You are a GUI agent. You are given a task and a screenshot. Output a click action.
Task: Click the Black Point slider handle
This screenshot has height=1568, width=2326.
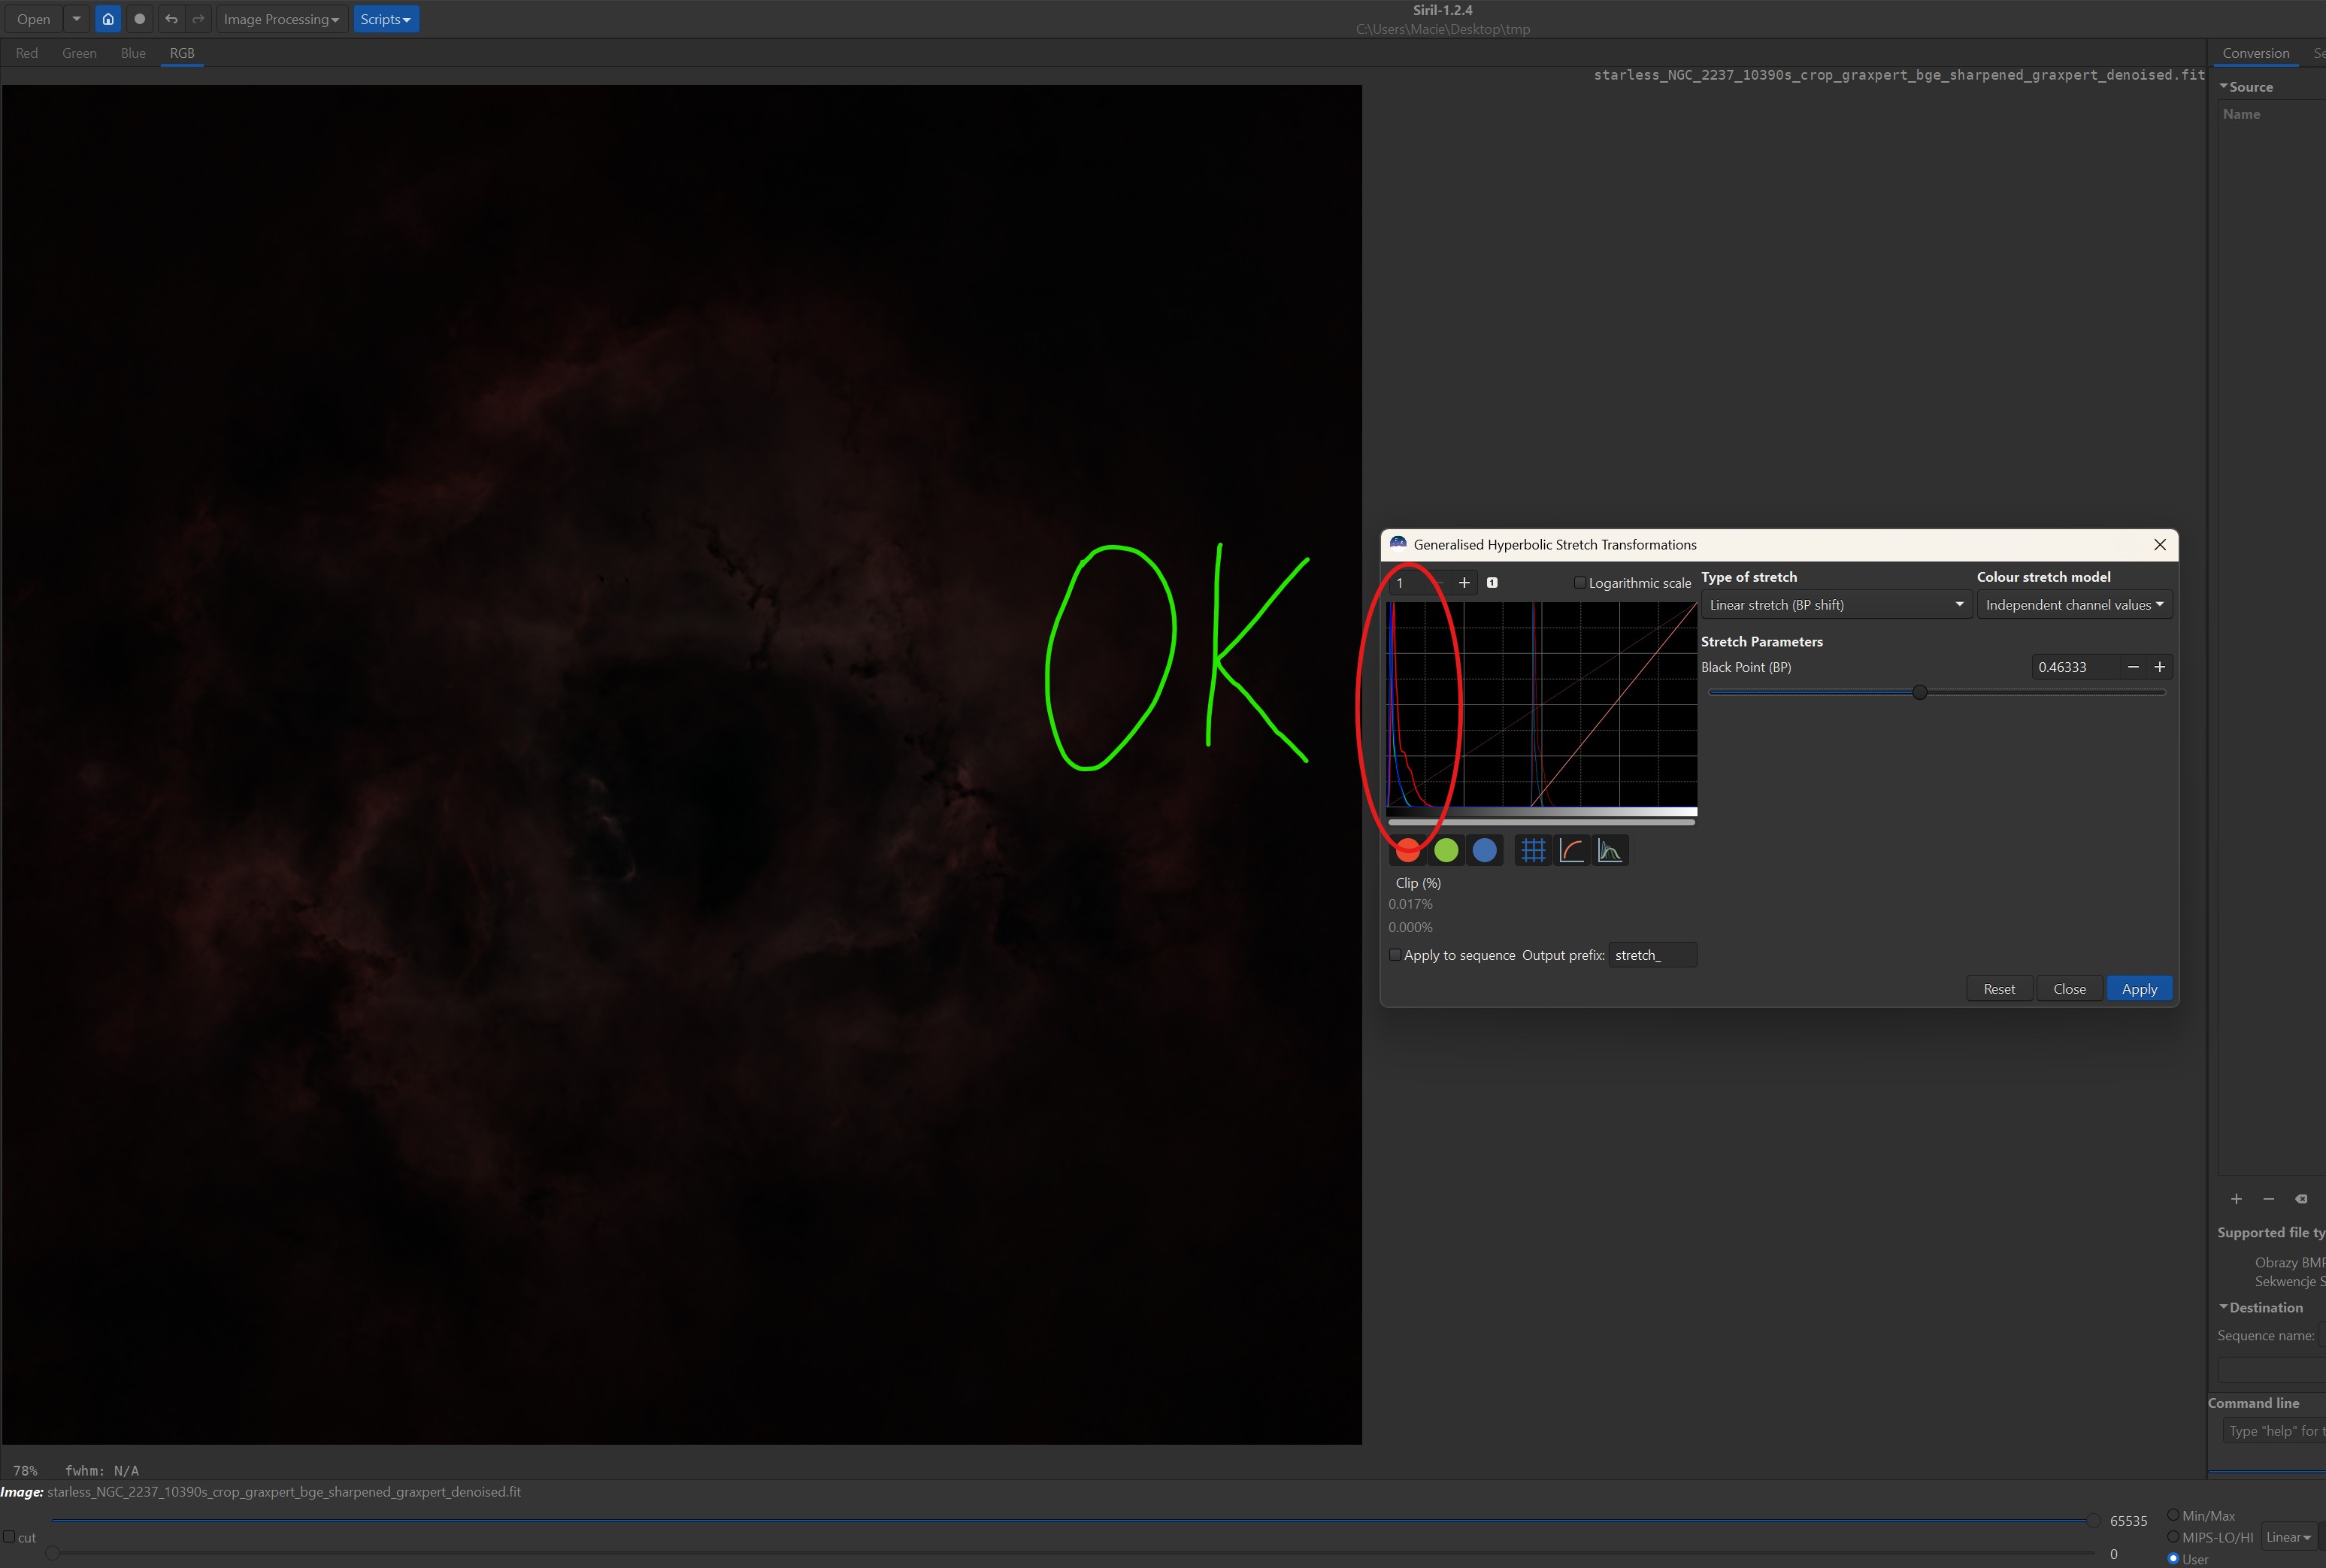tap(1919, 692)
